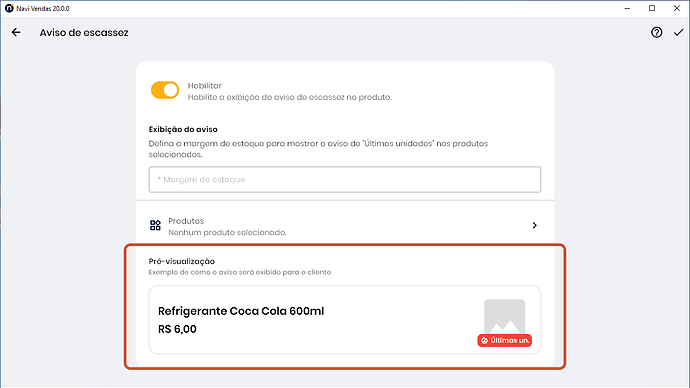Click 'Nenhum produto selecionado.' text
690x388 pixels.
(227, 232)
